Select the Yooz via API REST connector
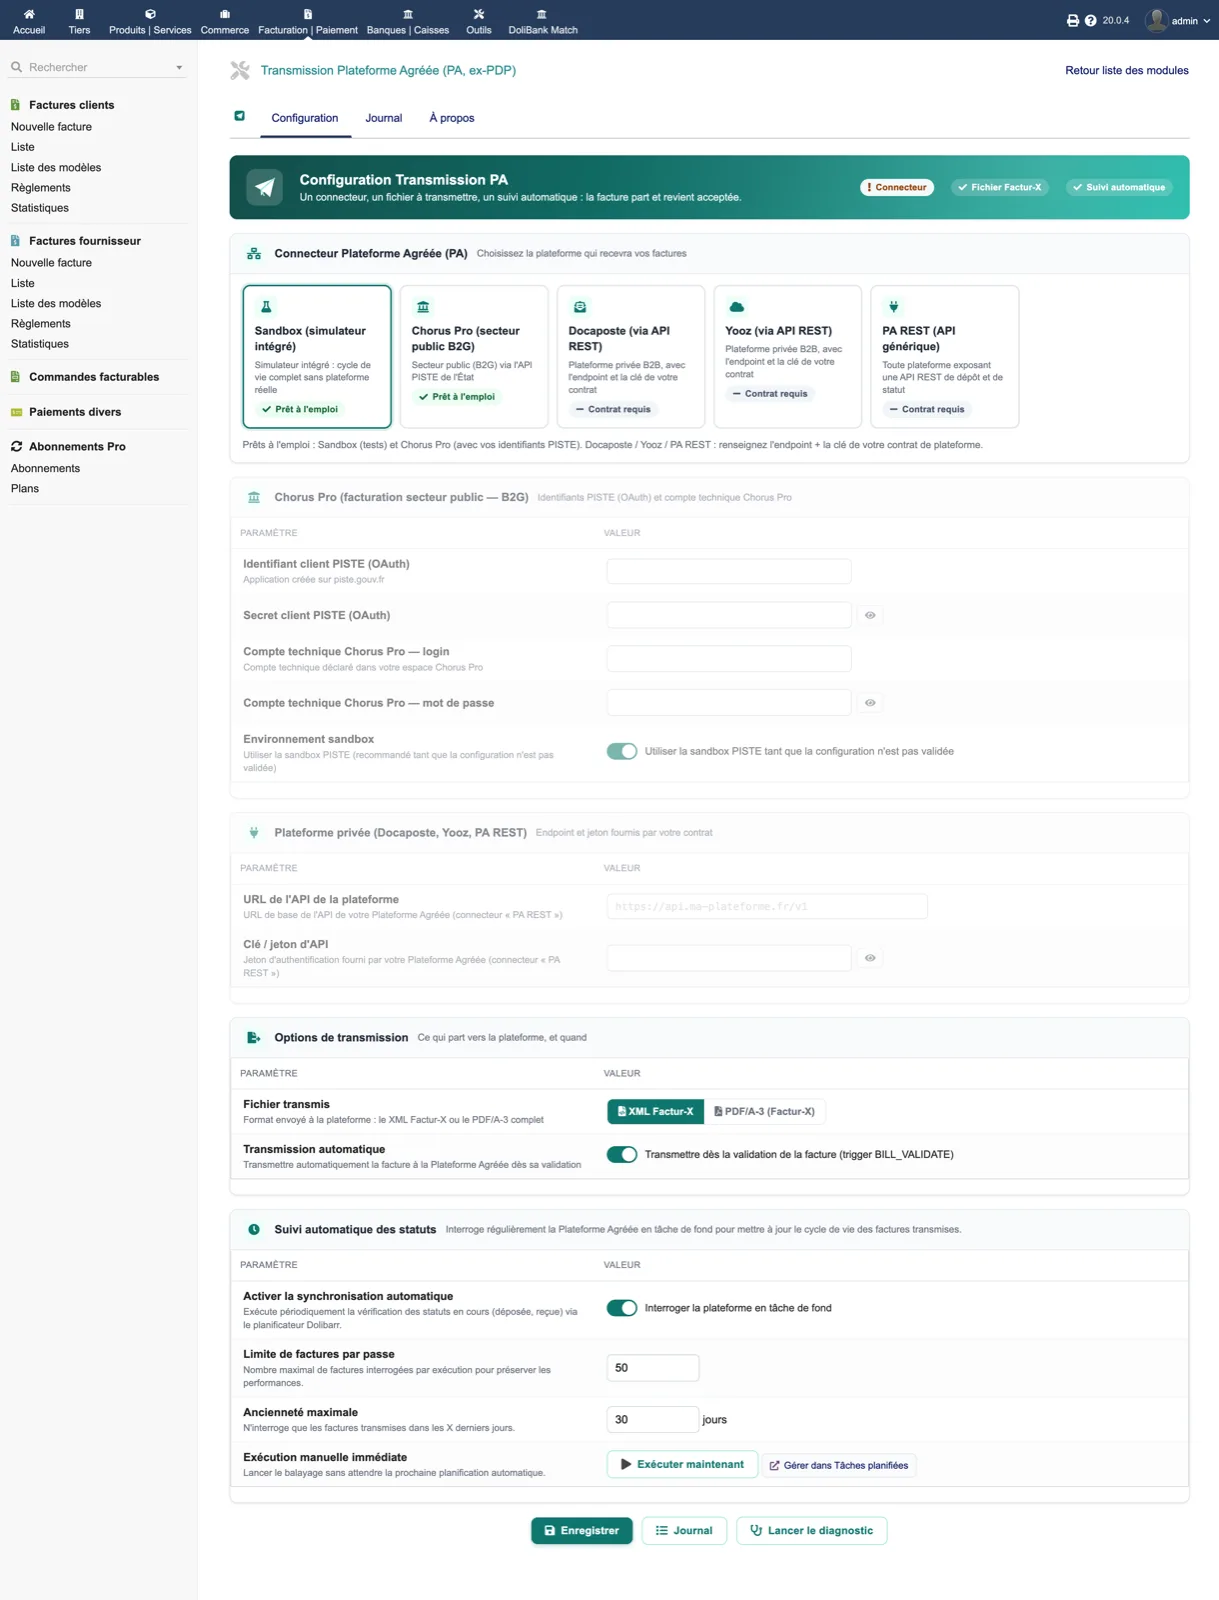 pyautogui.click(x=788, y=357)
